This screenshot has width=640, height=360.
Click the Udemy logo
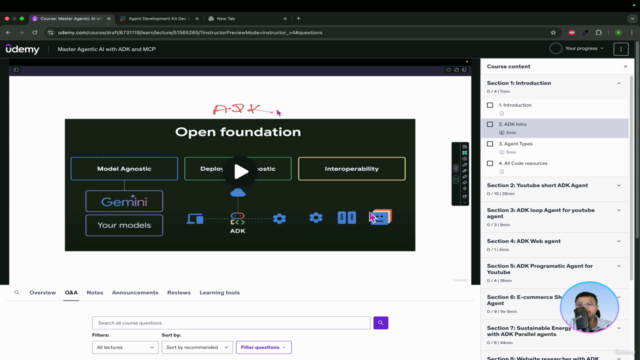[x=22, y=49]
